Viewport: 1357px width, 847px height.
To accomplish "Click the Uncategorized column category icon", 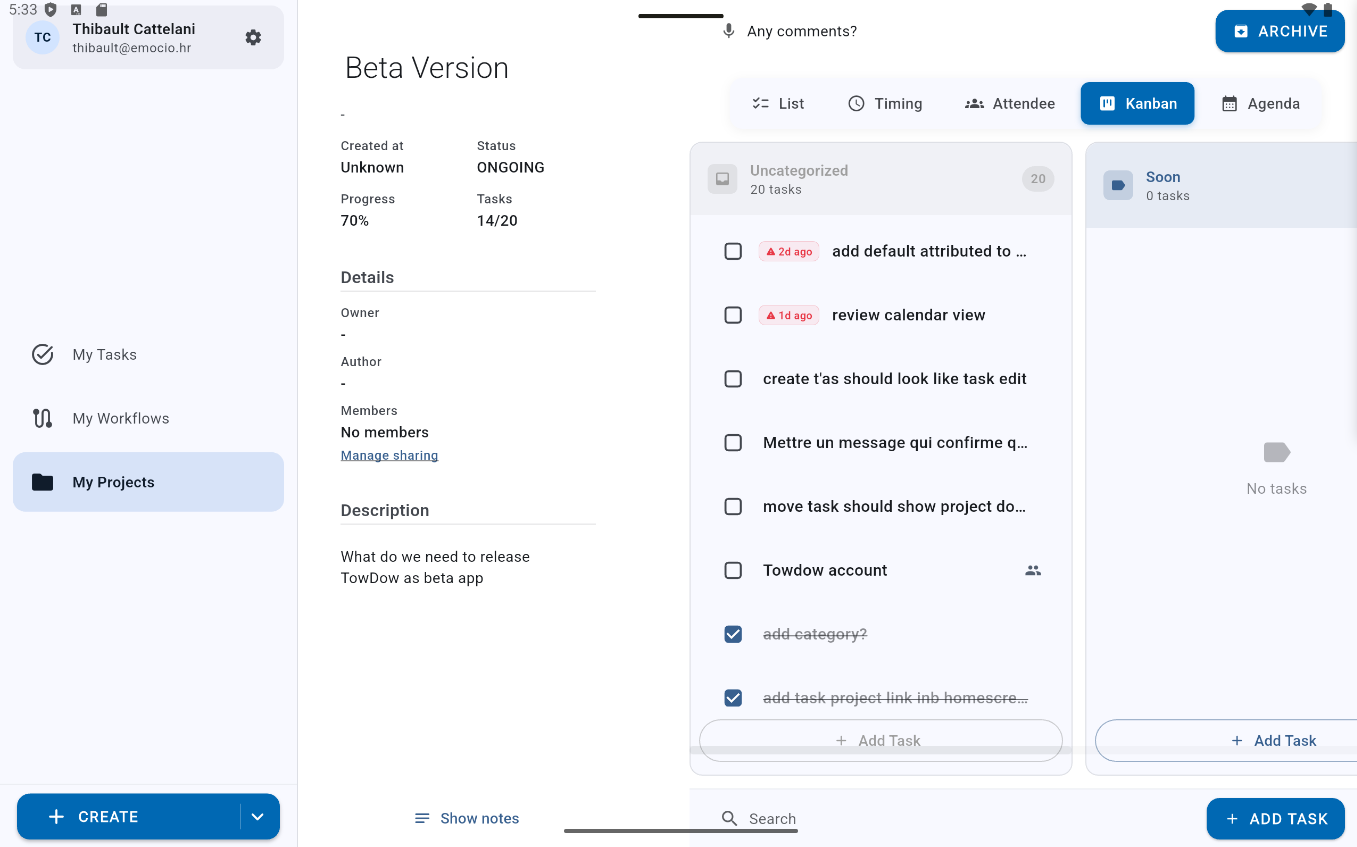I will (x=722, y=179).
